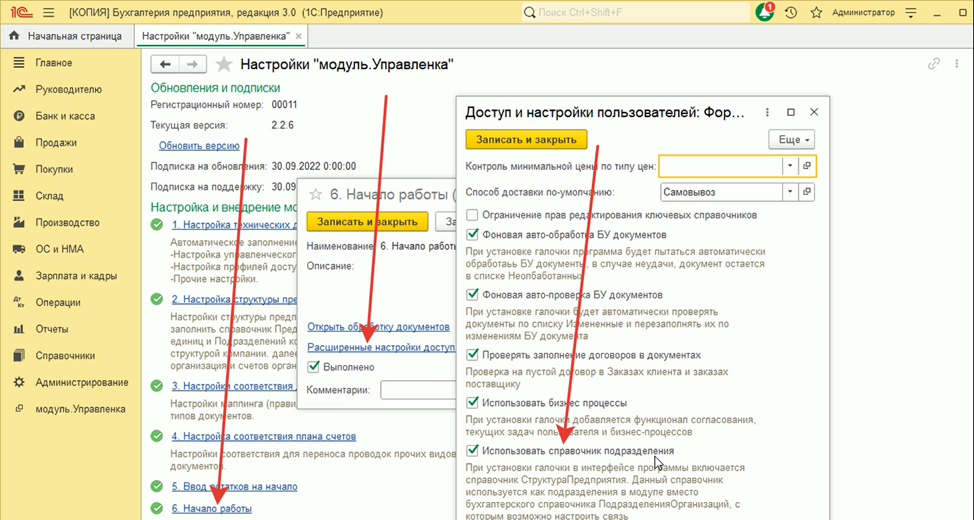Click 'Записать и закрыть' in '6. Начало работы' form
This screenshot has width=974, height=520.
pos(367,222)
